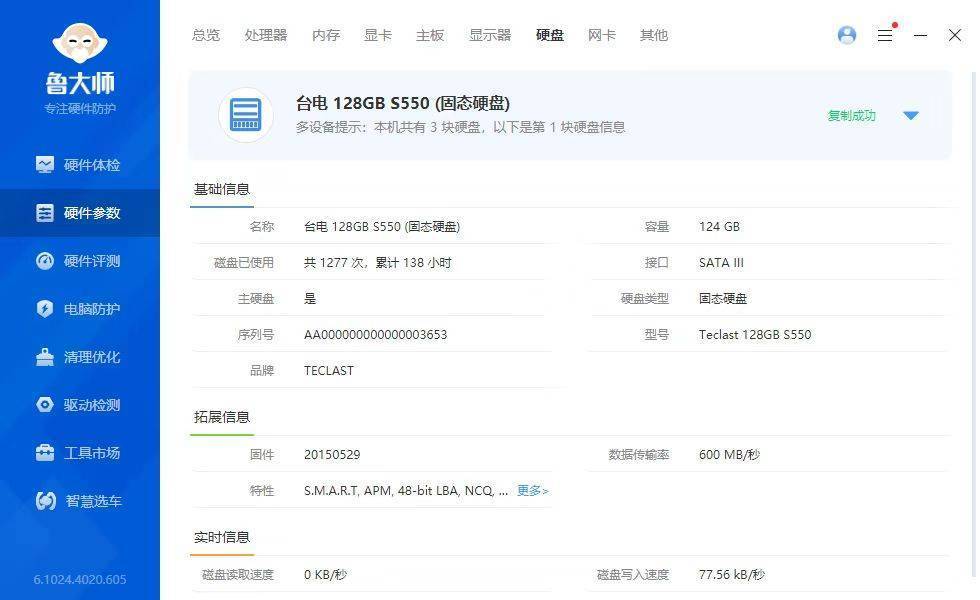
Task: Click the interface value SATA III
Action: tap(721, 262)
